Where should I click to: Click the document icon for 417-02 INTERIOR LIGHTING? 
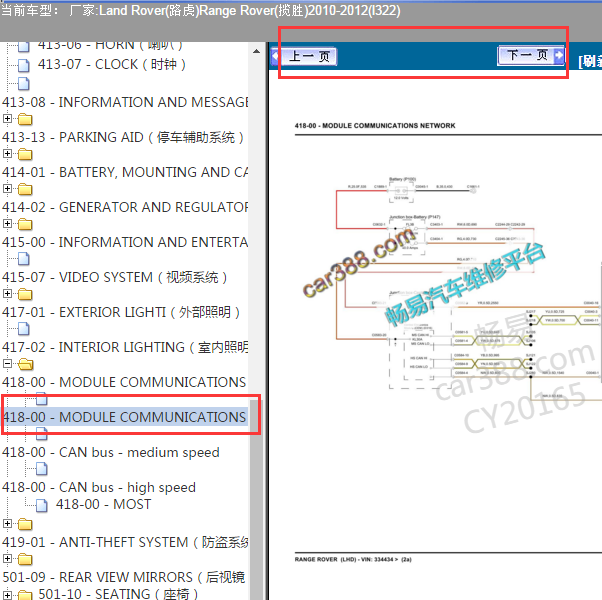click(24, 329)
